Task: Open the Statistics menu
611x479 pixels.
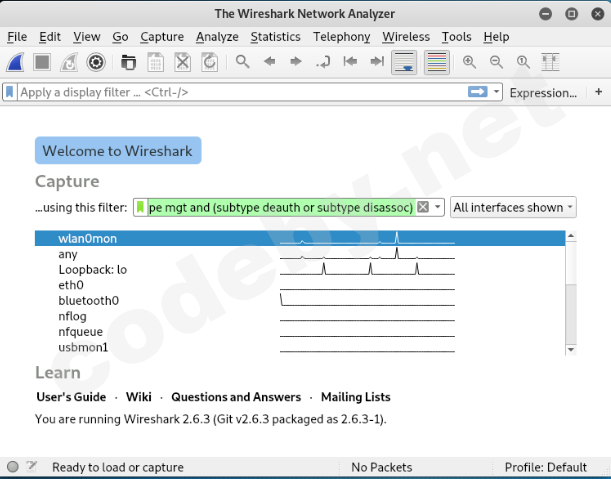Action: pos(275,37)
